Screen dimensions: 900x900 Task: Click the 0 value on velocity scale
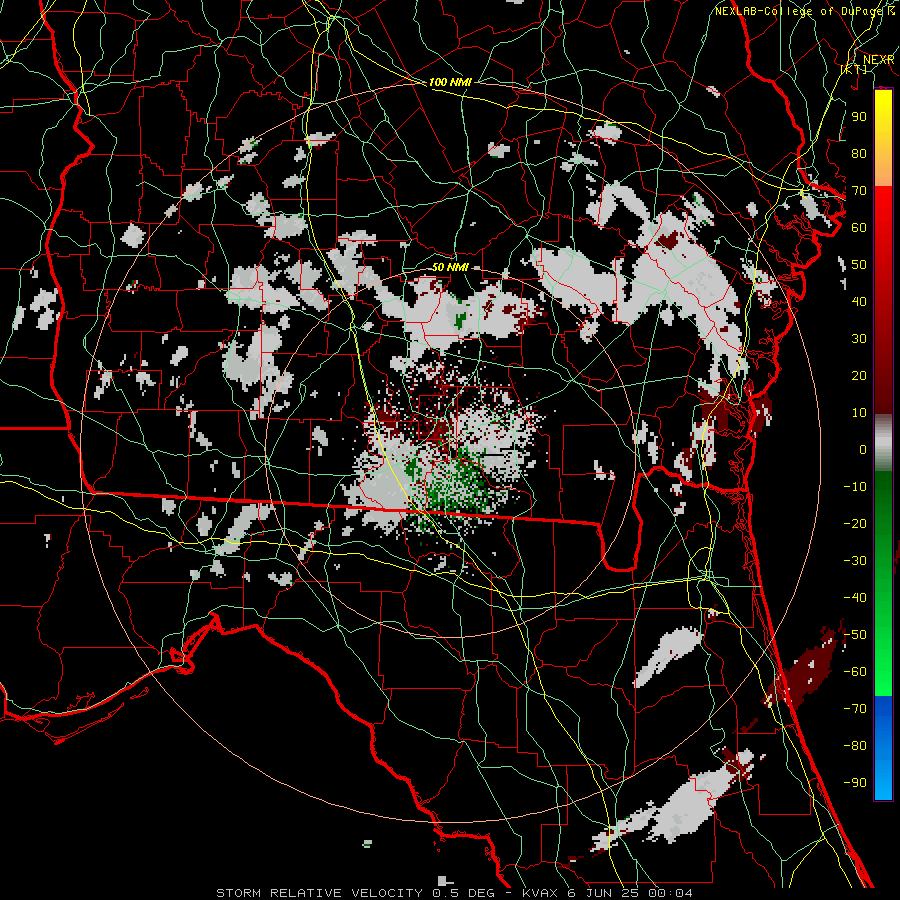[863, 450]
